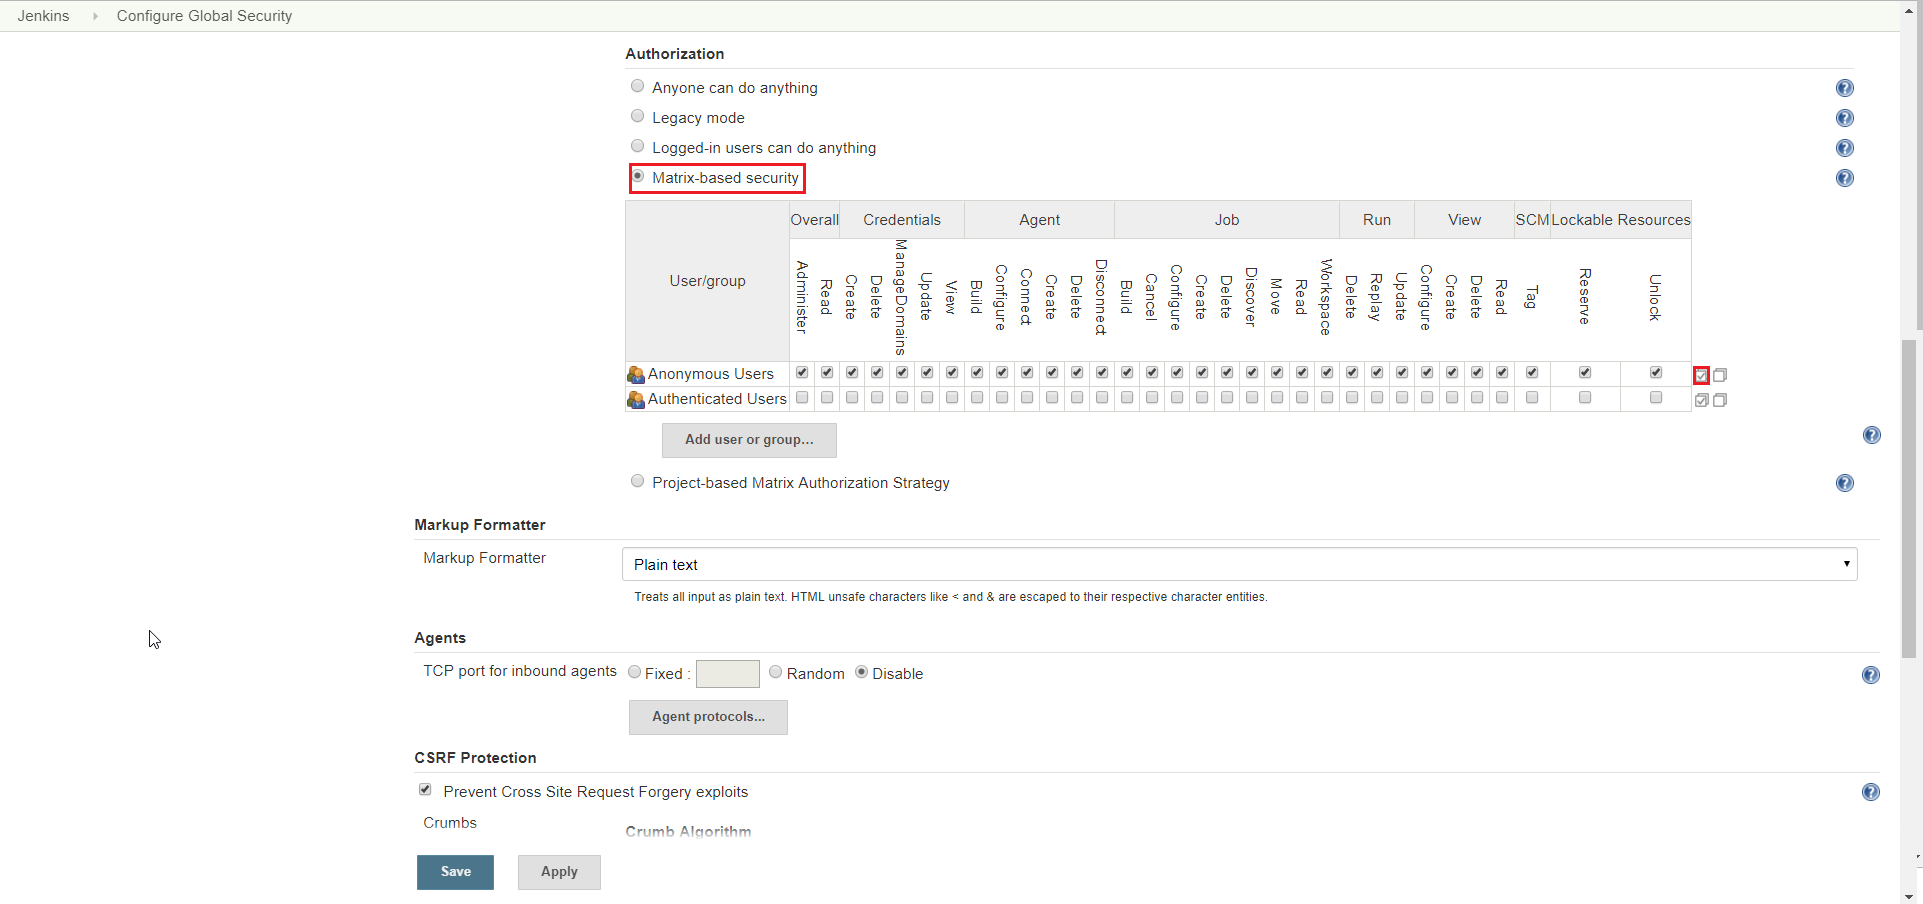1923x904 pixels.
Task: Click unselect-all icon for Anonymous Users row
Action: 1720,375
